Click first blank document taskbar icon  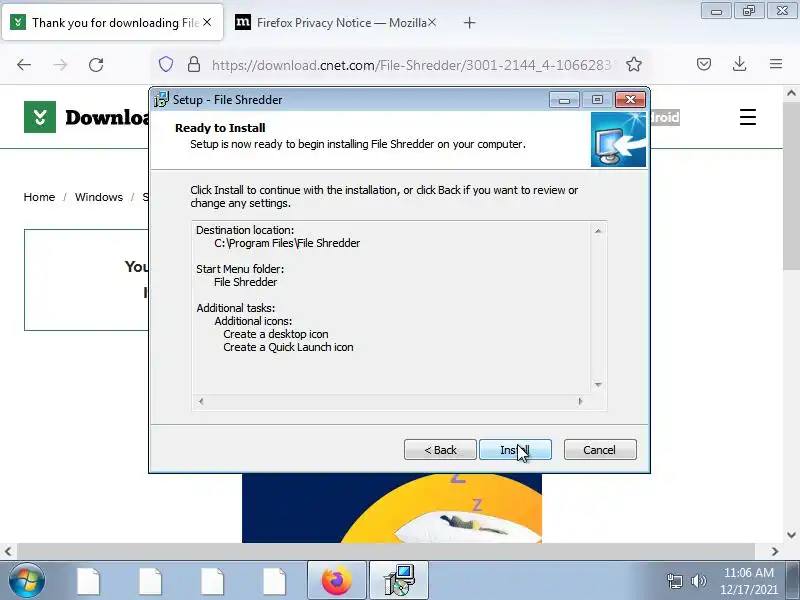88,581
